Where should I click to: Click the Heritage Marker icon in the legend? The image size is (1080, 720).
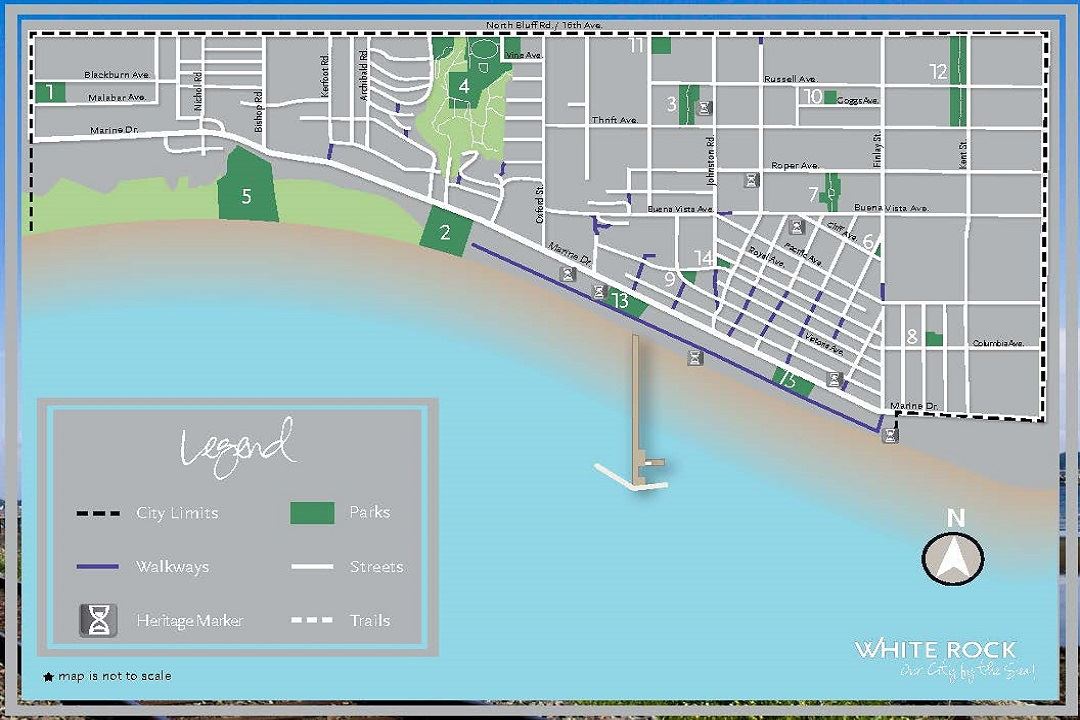pyautogui.click(x=98, y=620)
